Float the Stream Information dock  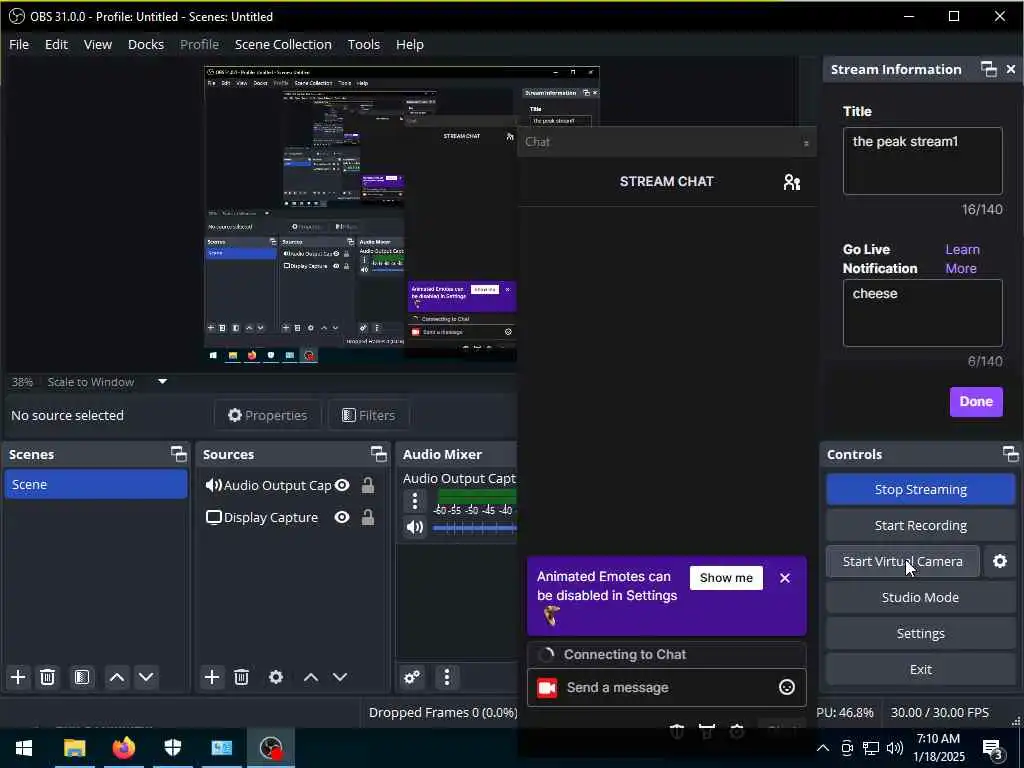tap(989, 69)
